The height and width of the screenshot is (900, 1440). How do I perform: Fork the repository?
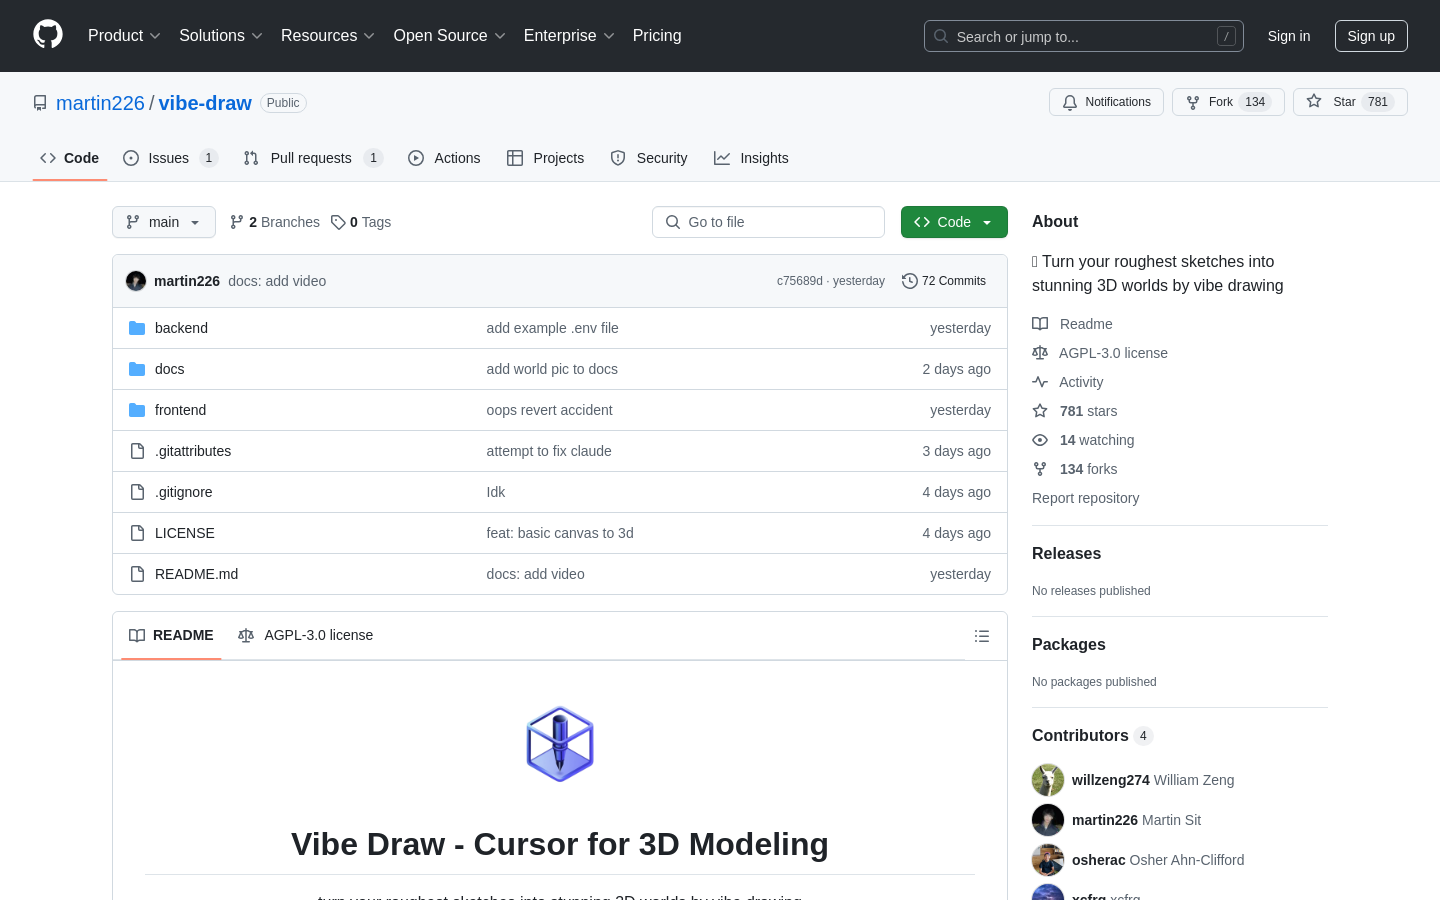[x=1228, y=102]
